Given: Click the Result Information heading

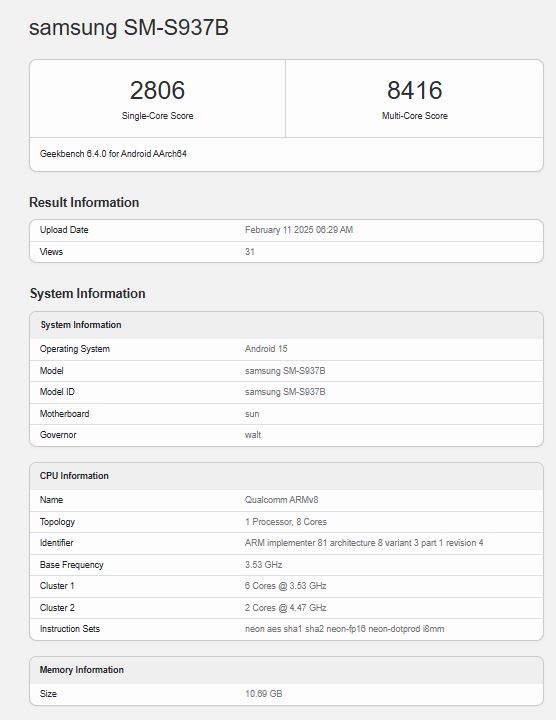Looking at the screenshot, I should point(84,202).
